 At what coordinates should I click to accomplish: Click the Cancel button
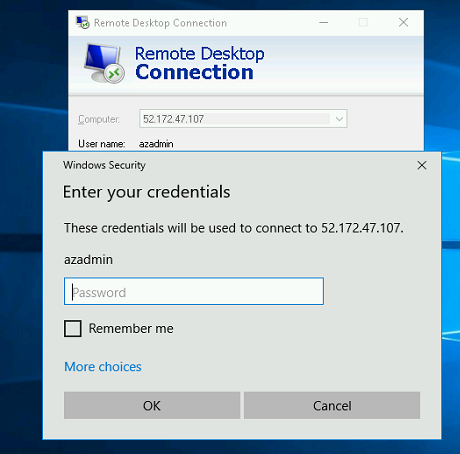click(332, 405)
